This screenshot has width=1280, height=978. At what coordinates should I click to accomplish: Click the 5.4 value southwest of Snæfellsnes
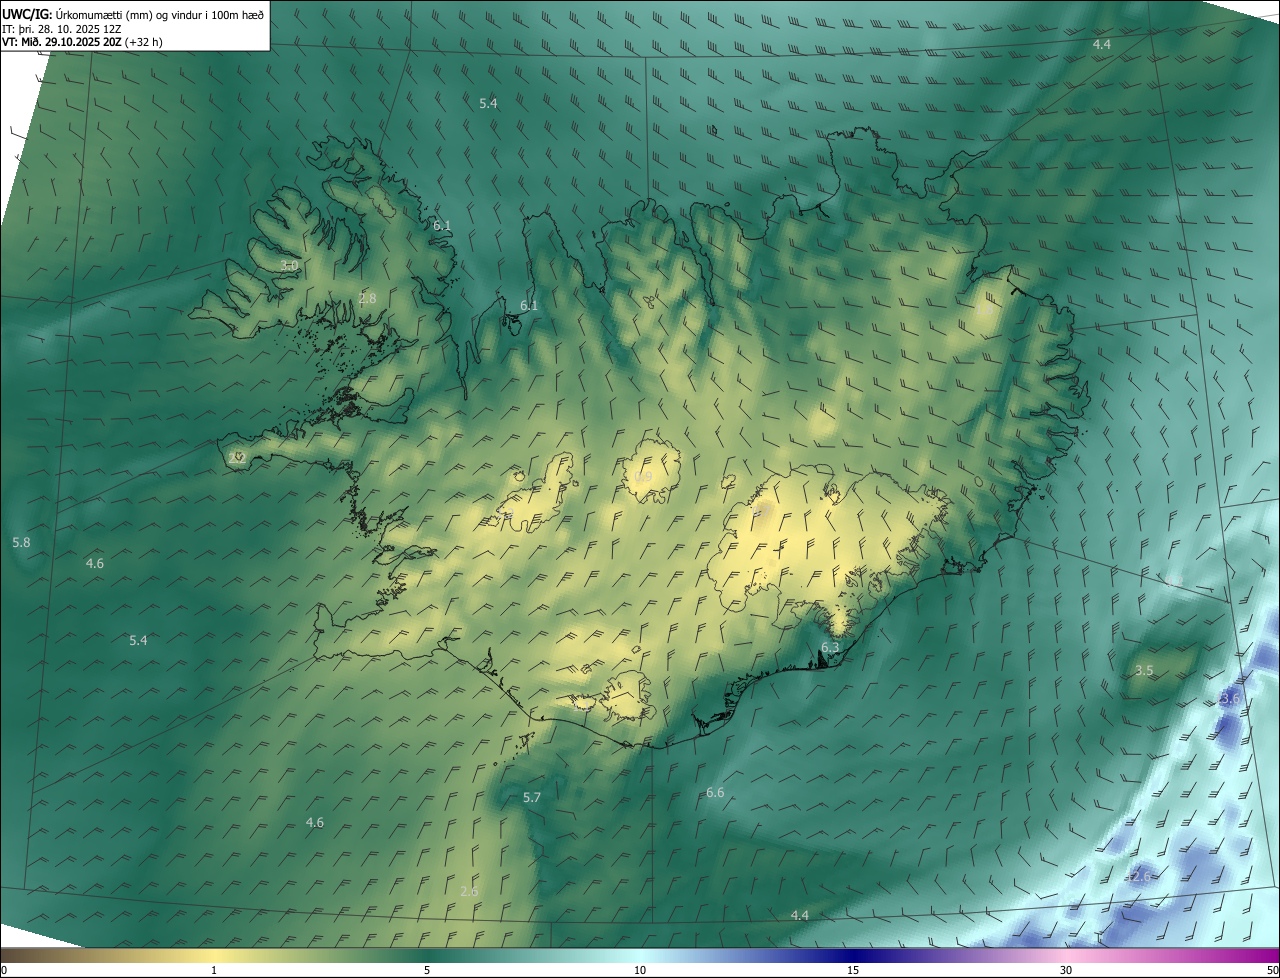138,640
